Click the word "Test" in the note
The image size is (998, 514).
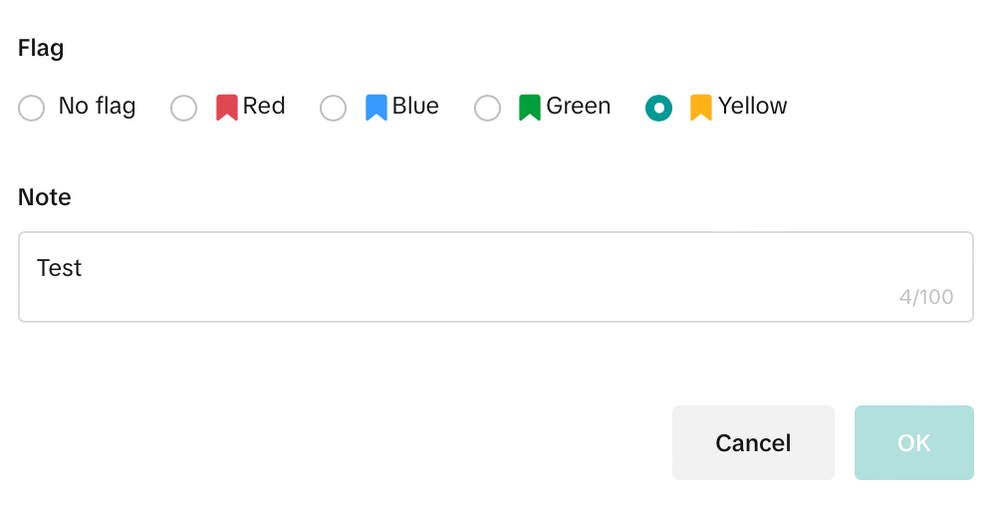tap(59, 268)
